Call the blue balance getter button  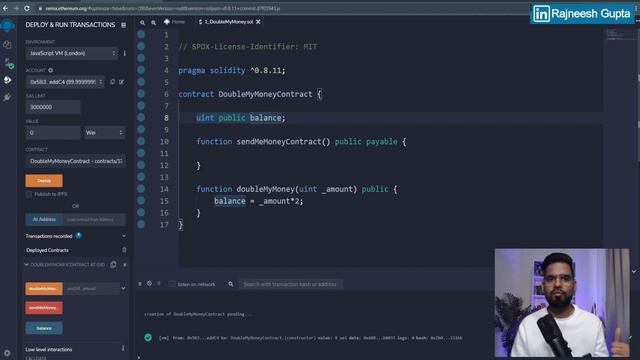[x=44, y=328]
